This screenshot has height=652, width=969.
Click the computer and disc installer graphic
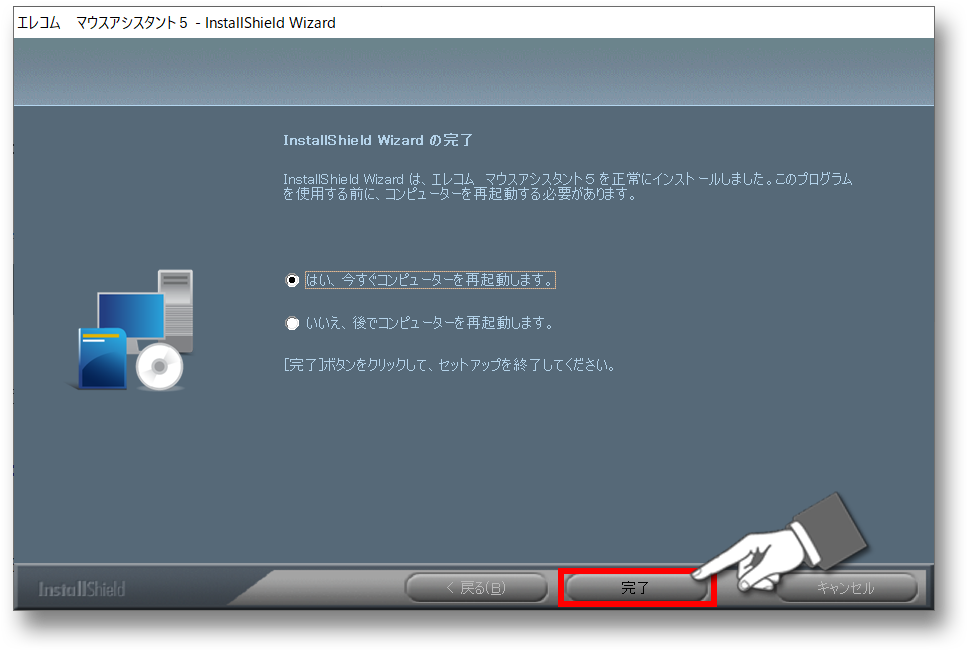[x=131, y=330]
